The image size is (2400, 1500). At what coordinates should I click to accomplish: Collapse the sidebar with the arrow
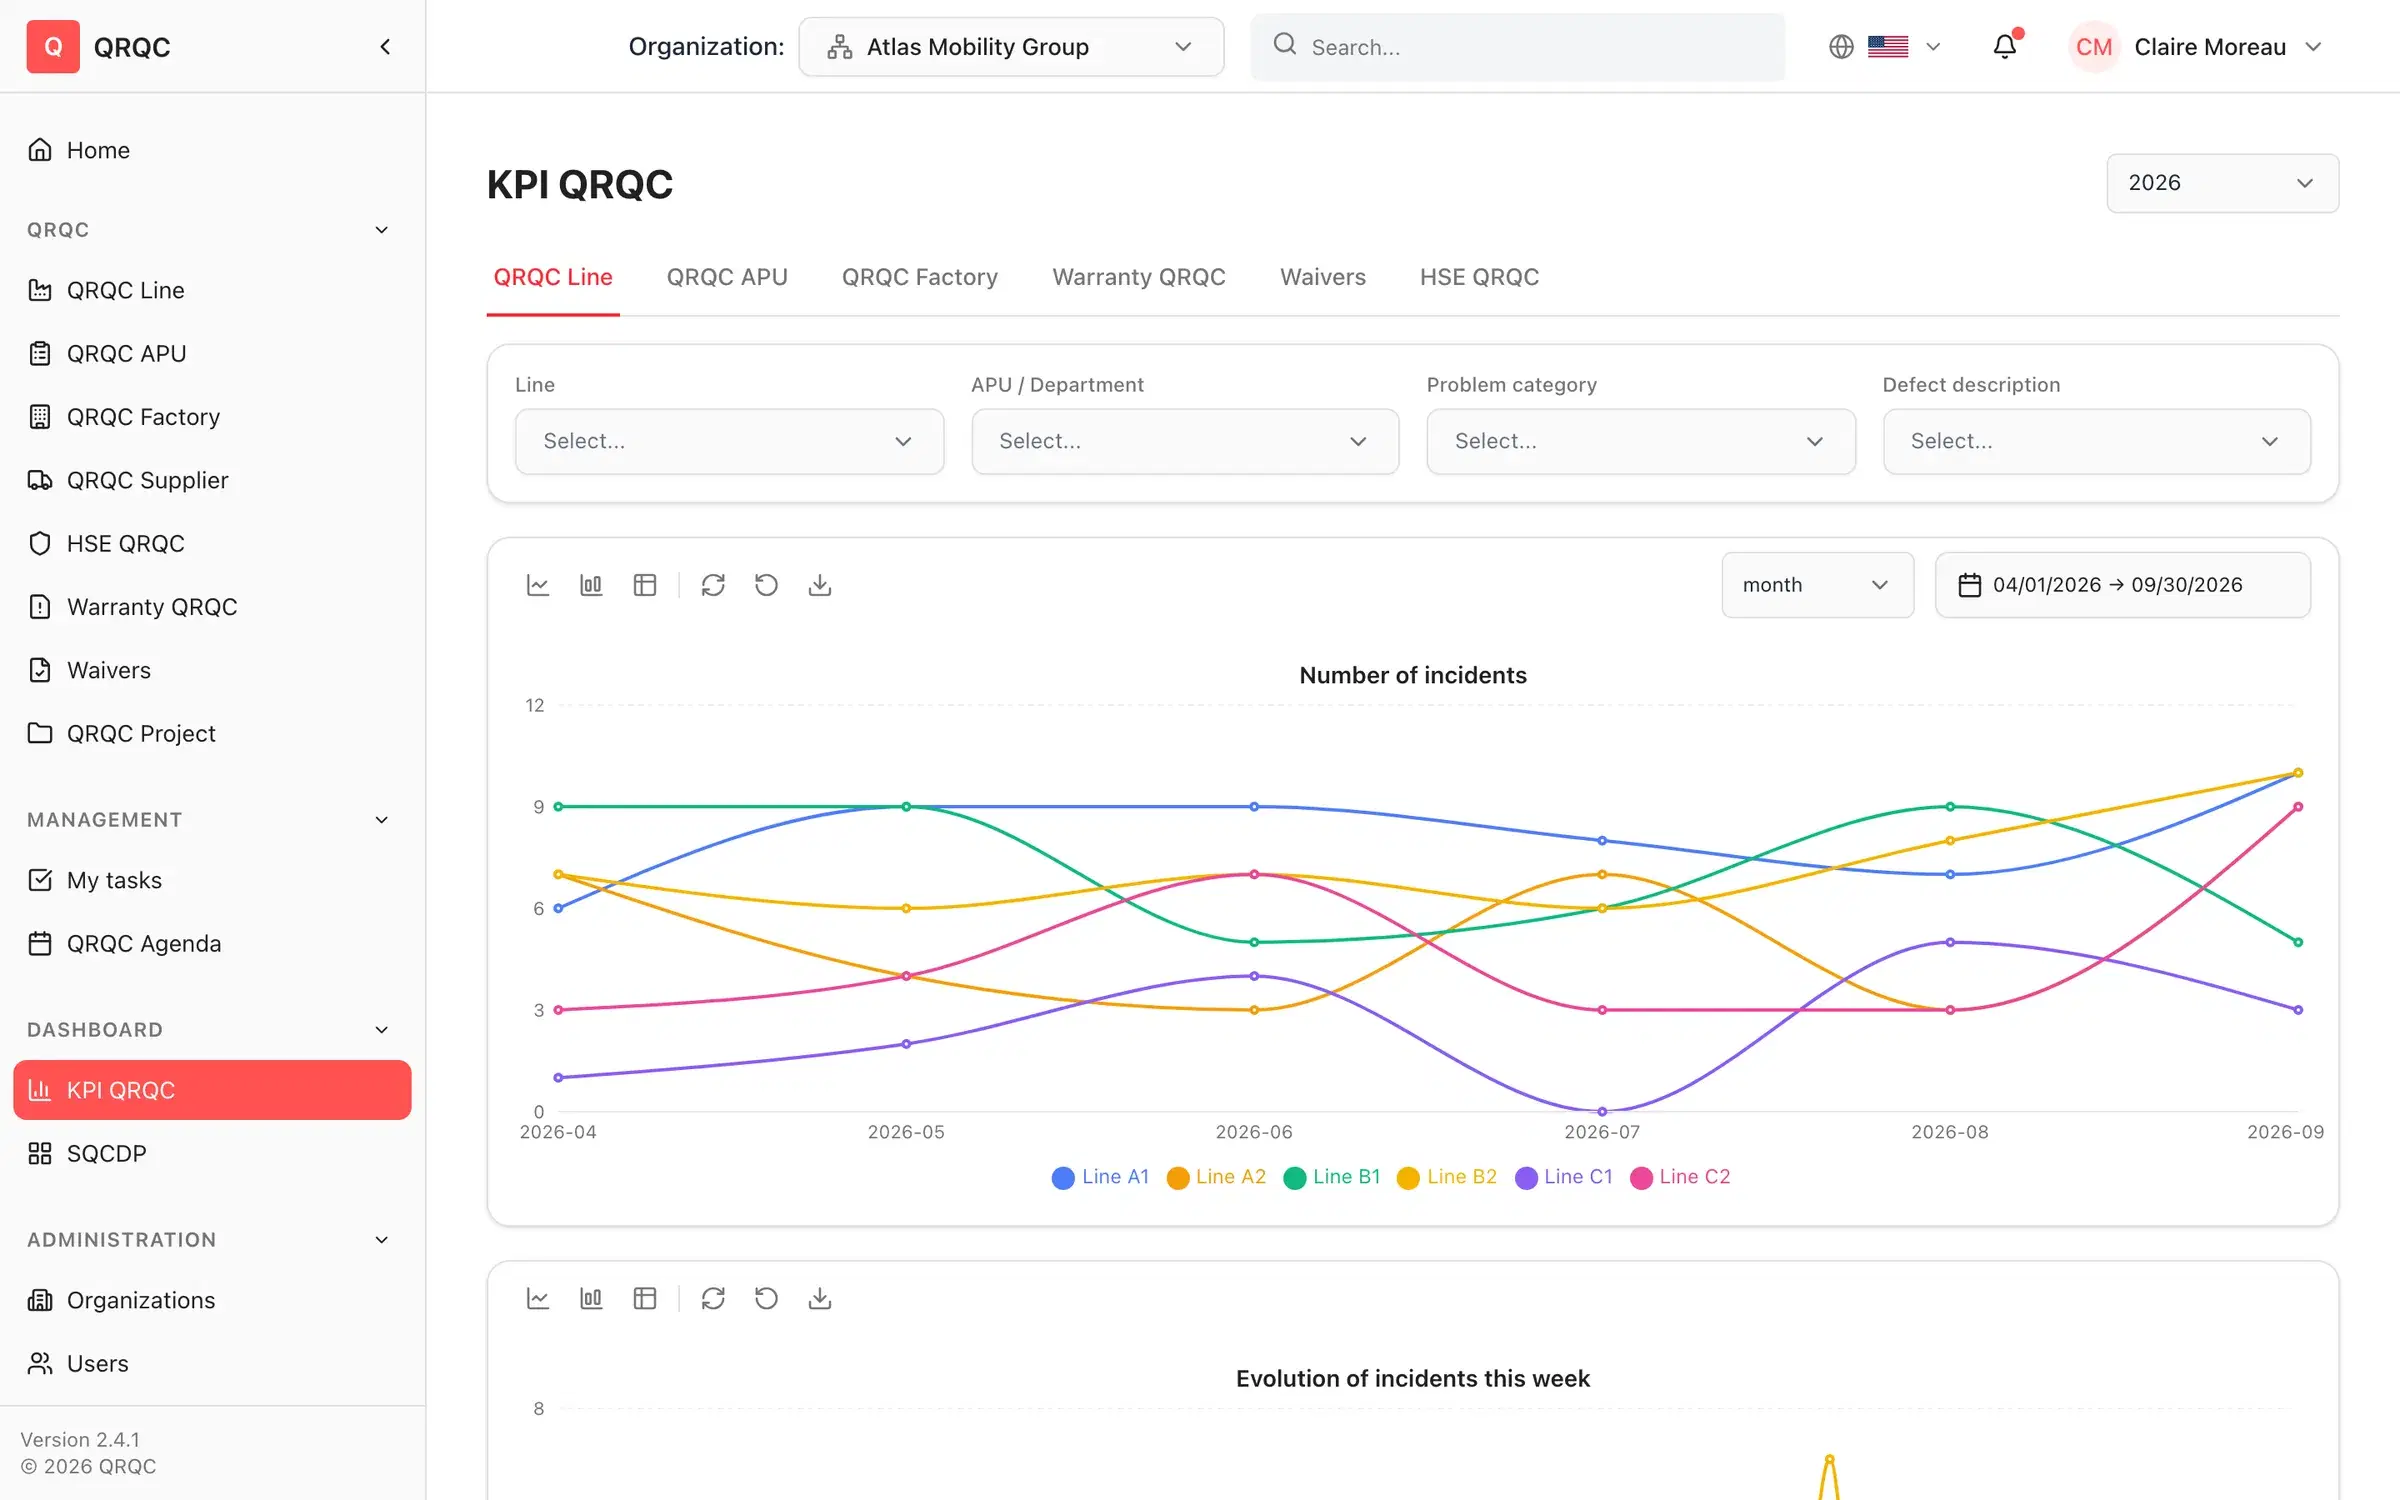tap(385, 47)
